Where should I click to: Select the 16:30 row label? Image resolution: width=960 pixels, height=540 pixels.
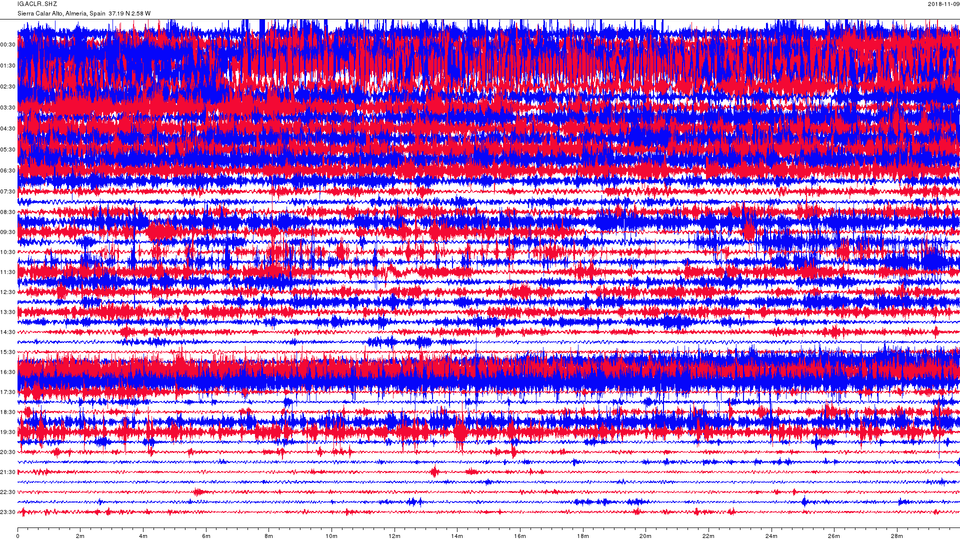coord(8,372)
